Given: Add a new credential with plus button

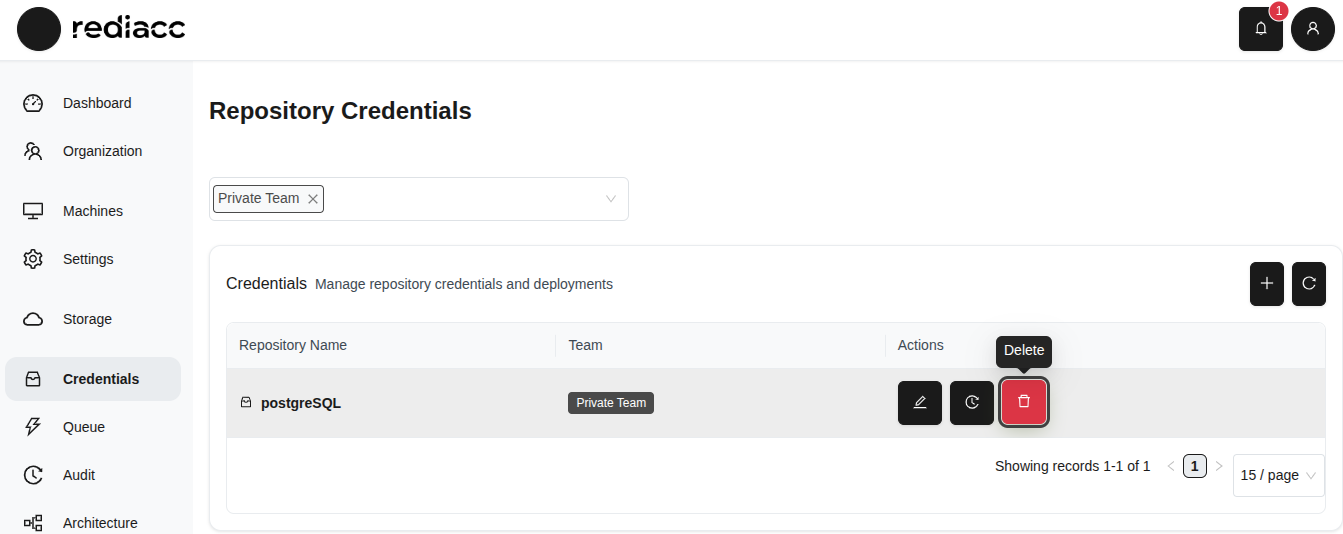Looking at the screenshot, I should click(x=1266, y=284).
